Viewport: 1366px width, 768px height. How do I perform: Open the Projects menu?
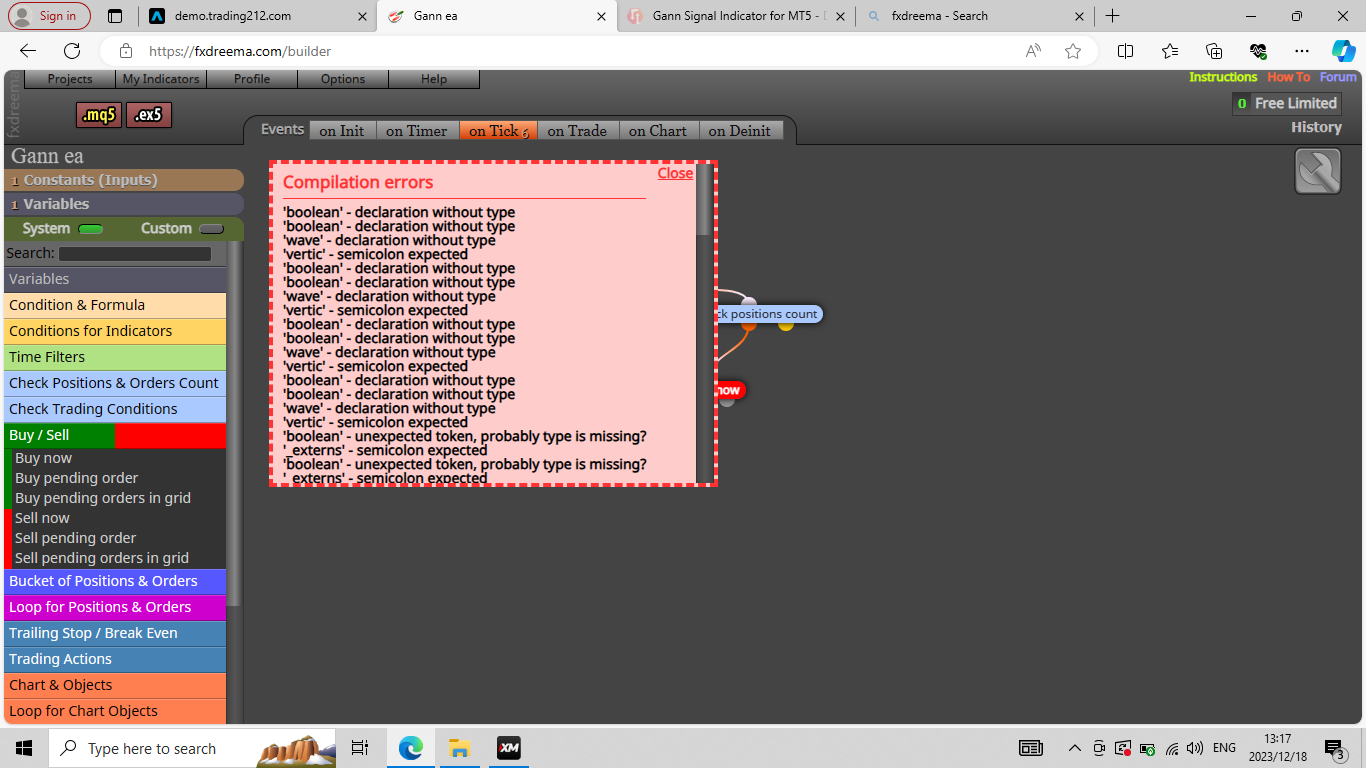(x=69, y=79)
